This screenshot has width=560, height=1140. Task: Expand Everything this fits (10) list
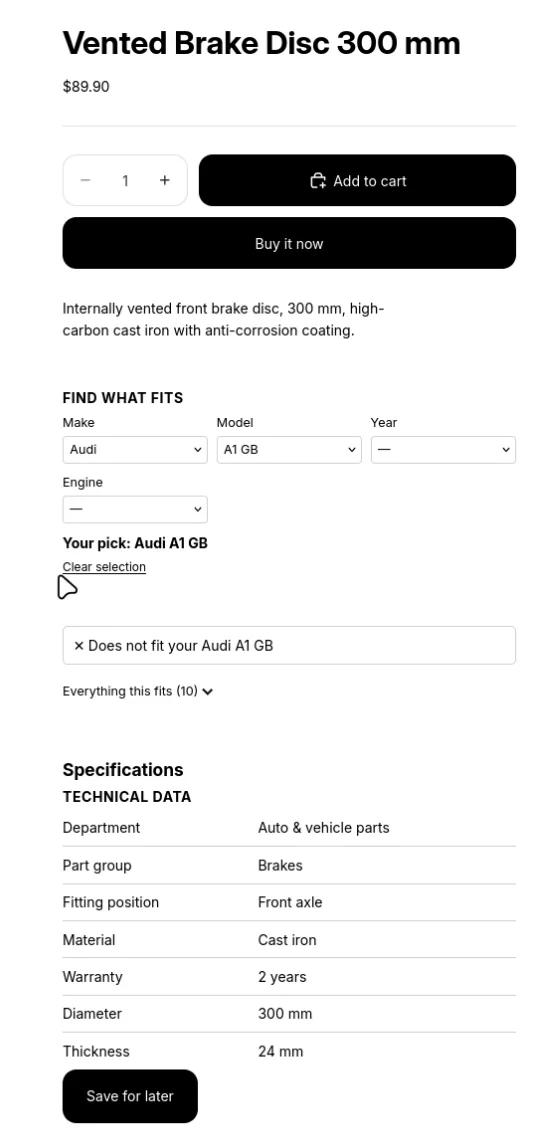pyautogui.click(x=138, y=691)
